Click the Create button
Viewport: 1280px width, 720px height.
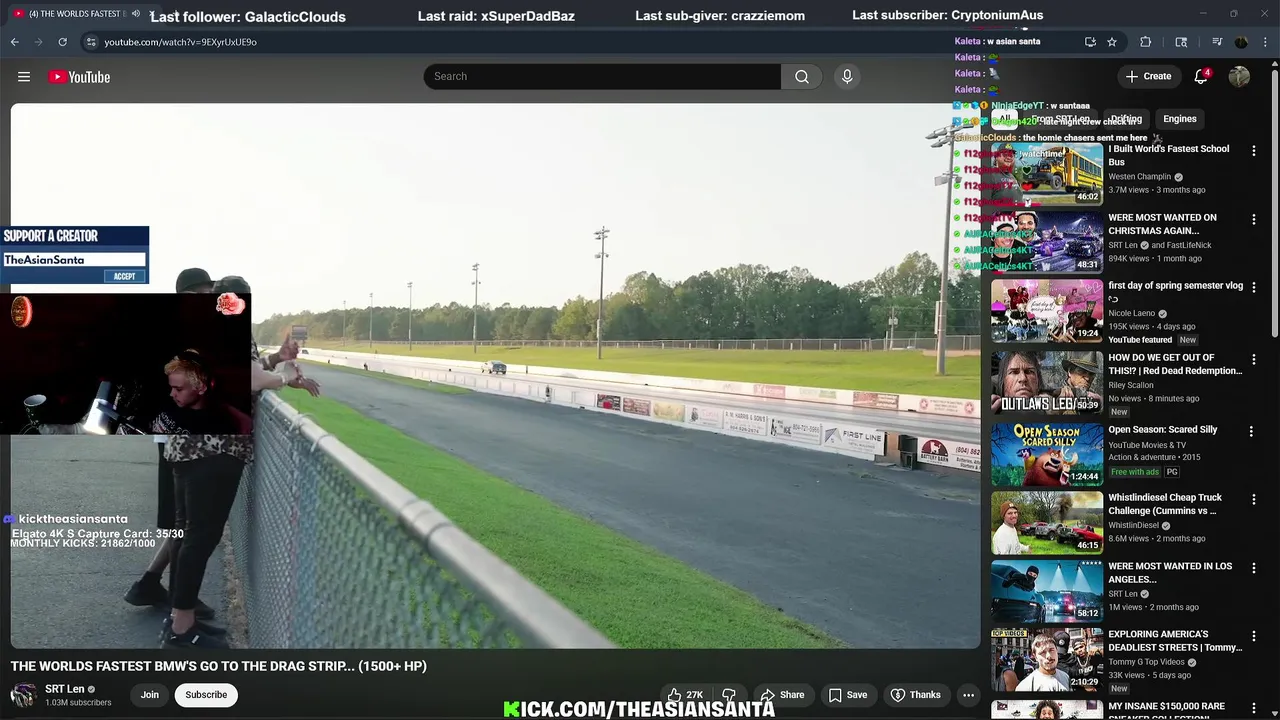(x=1148, y=77)
